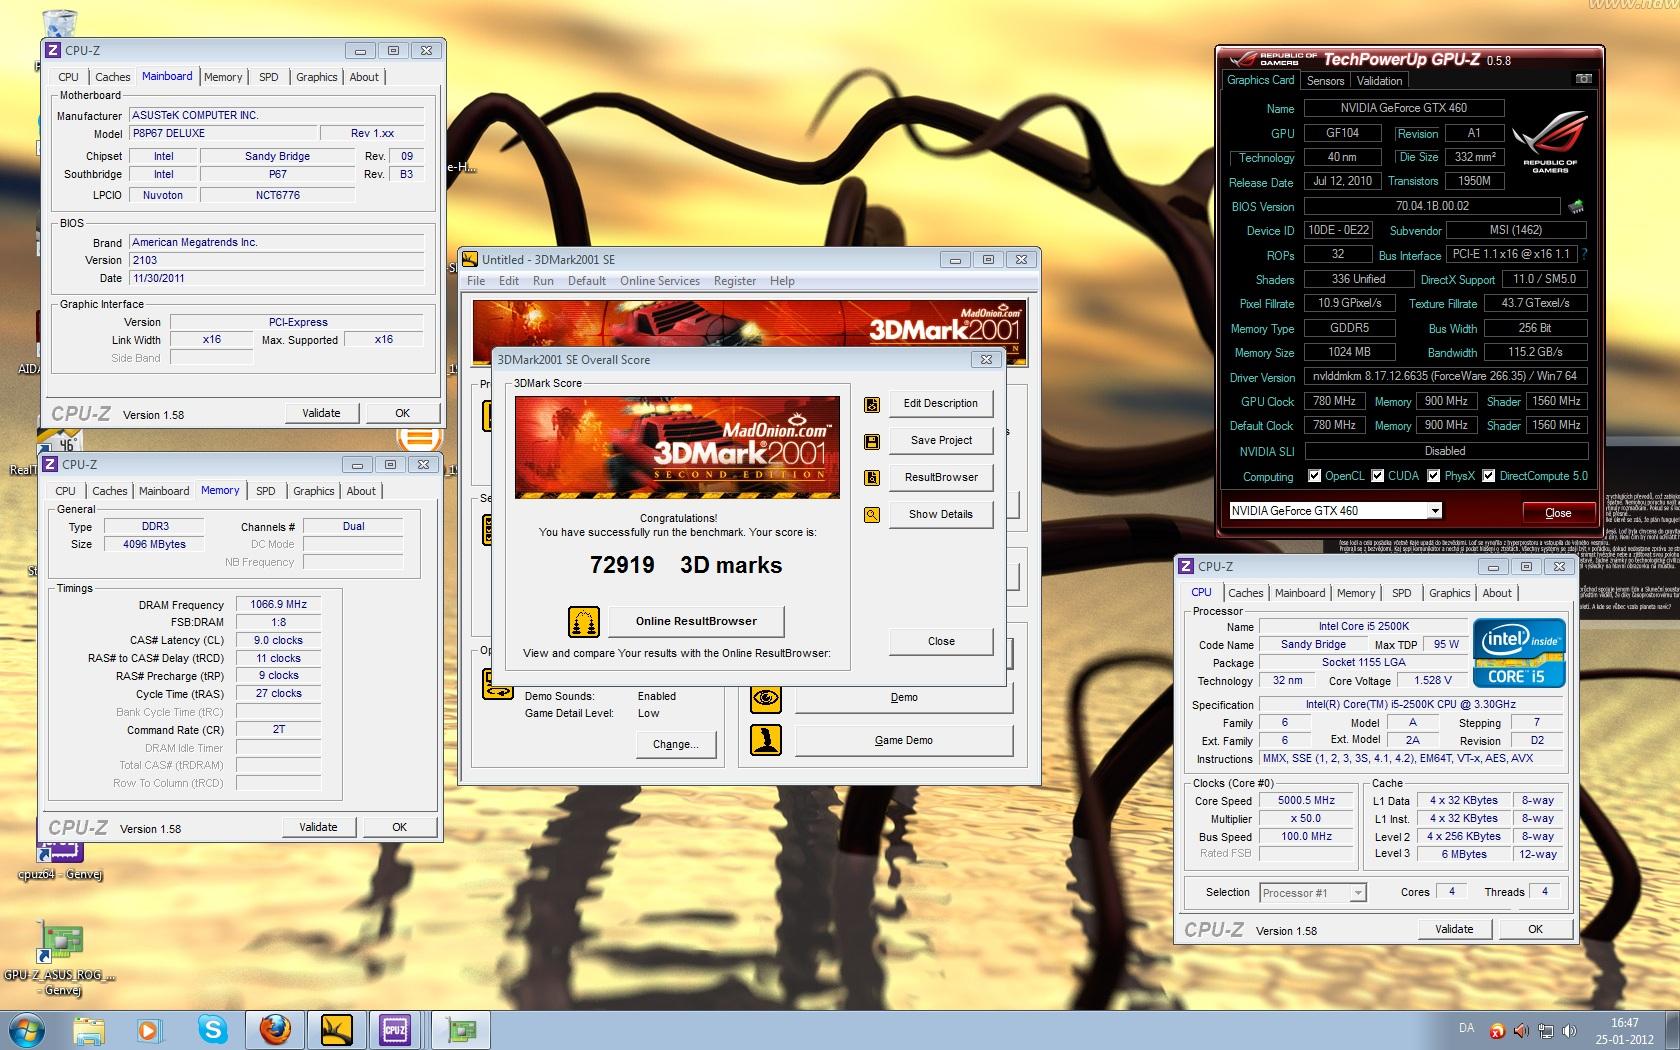Toggle the CUDA checkbox in GPU-Z

click(x=1378, y=476)
